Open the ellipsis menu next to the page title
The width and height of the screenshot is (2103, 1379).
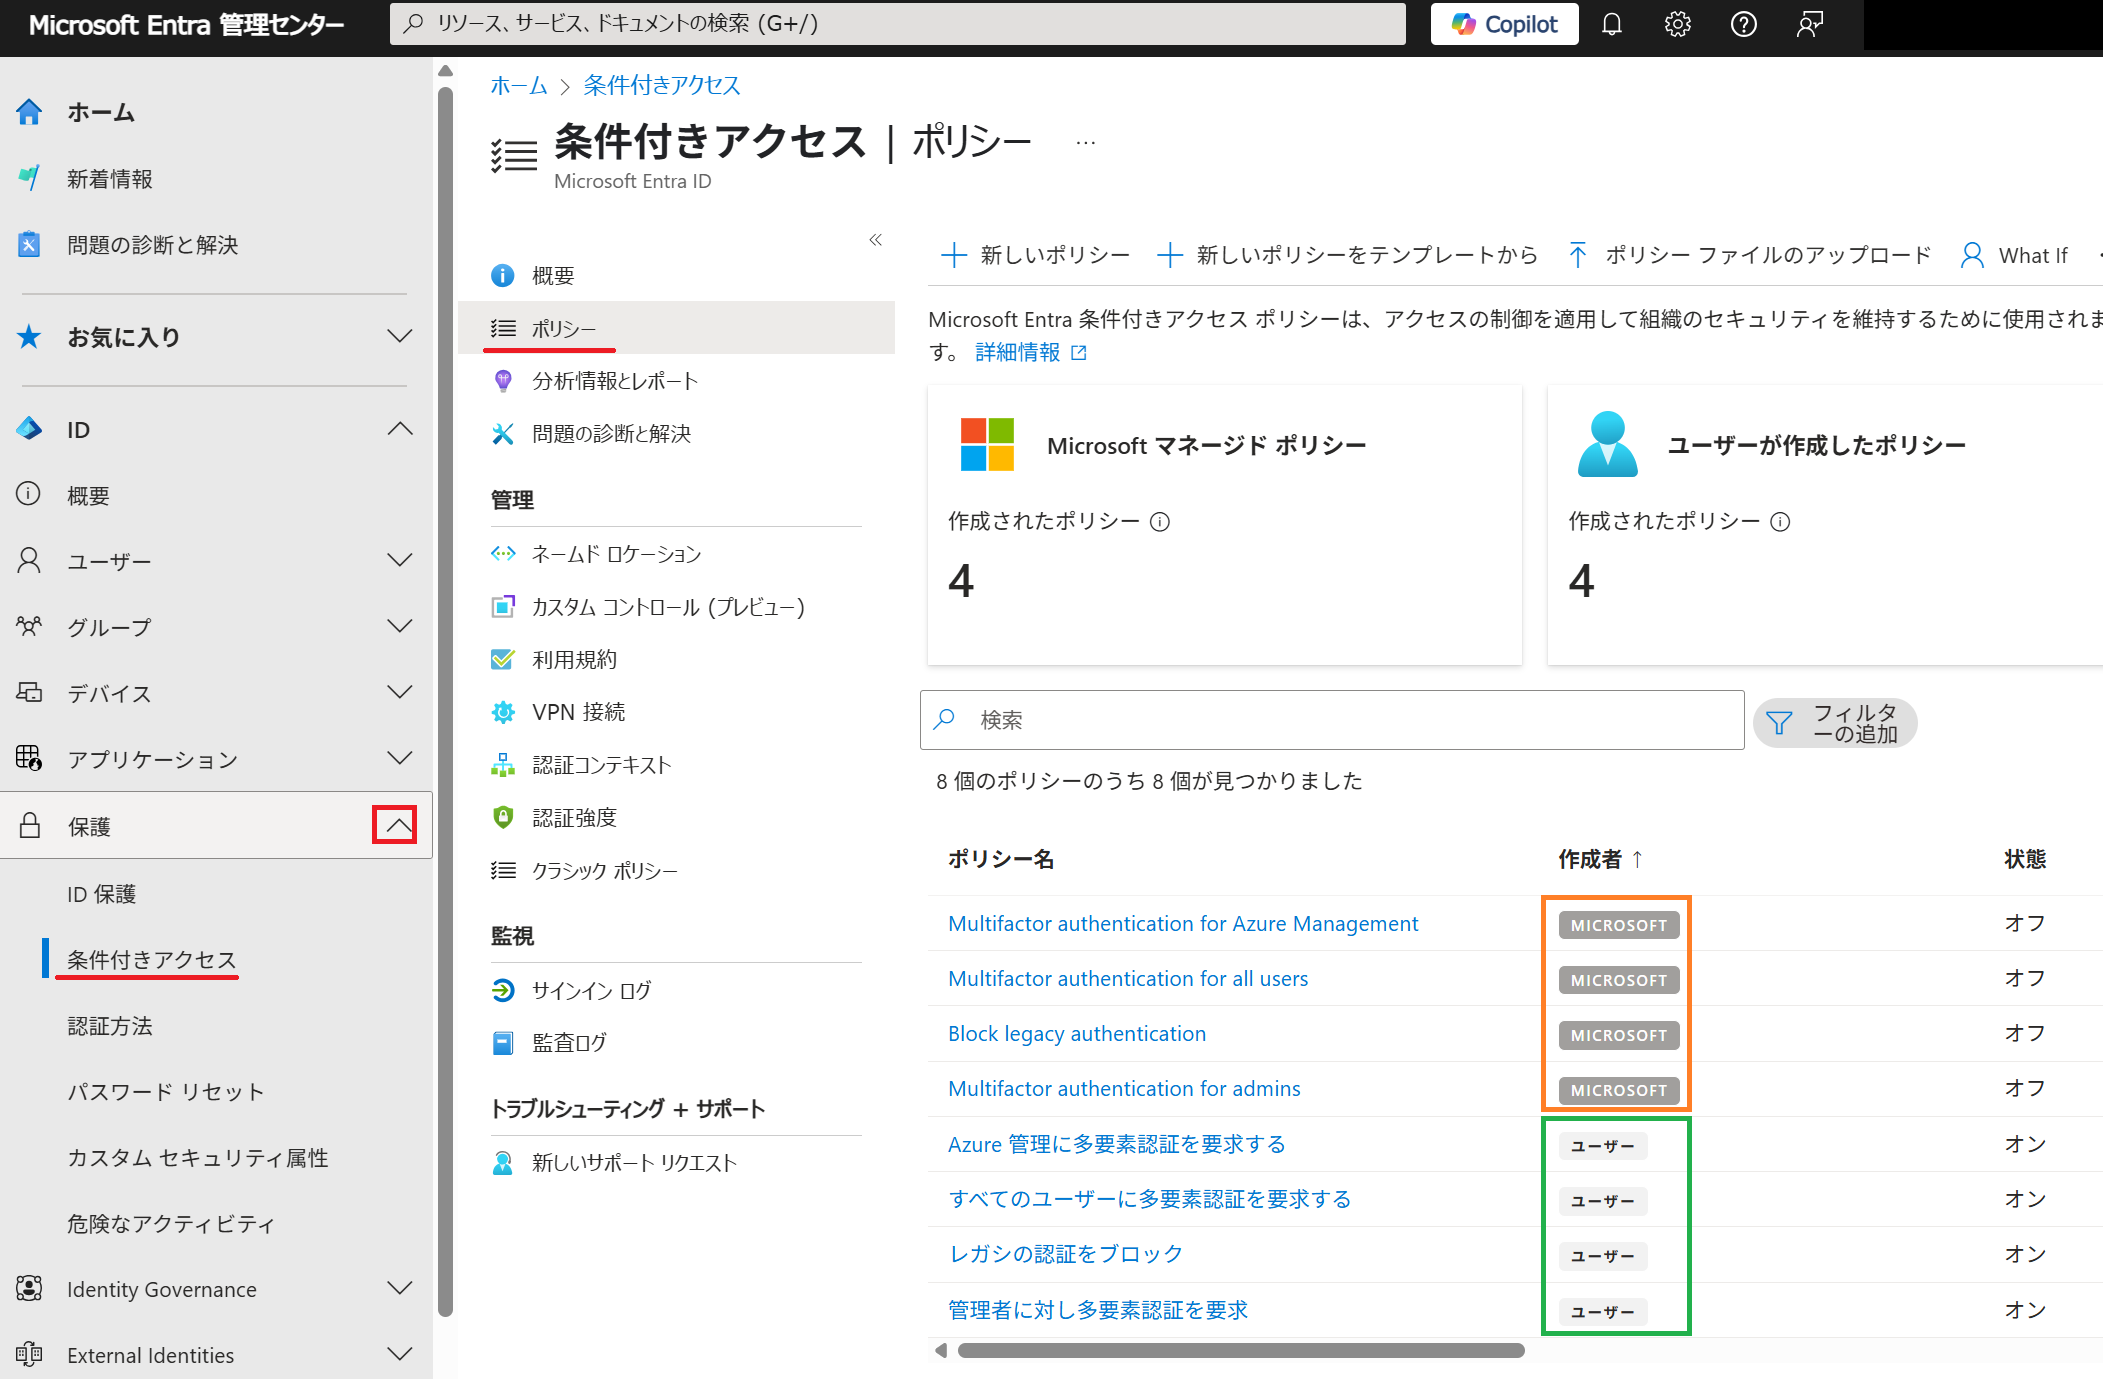[x=1085, y=143]
